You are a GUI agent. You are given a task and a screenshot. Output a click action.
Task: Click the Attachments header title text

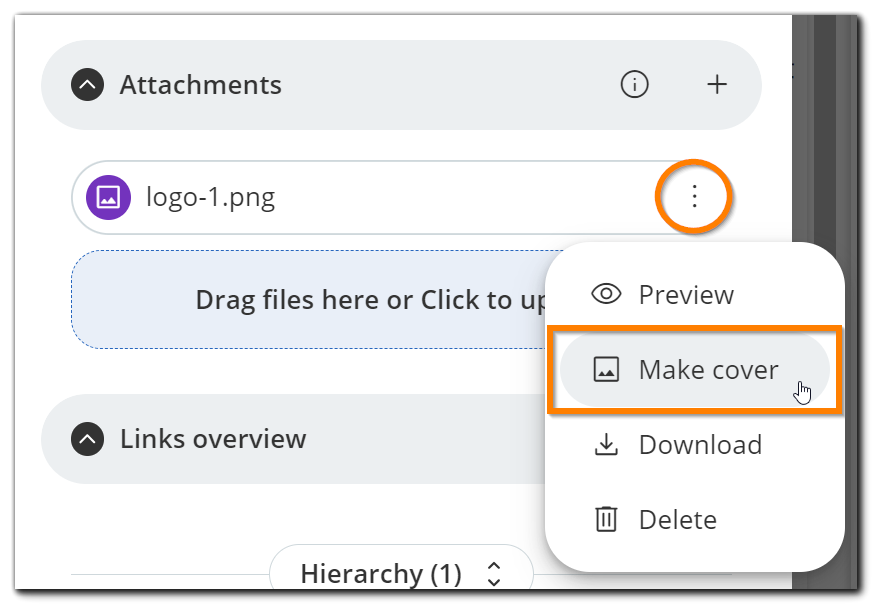(x=201, y=85)
